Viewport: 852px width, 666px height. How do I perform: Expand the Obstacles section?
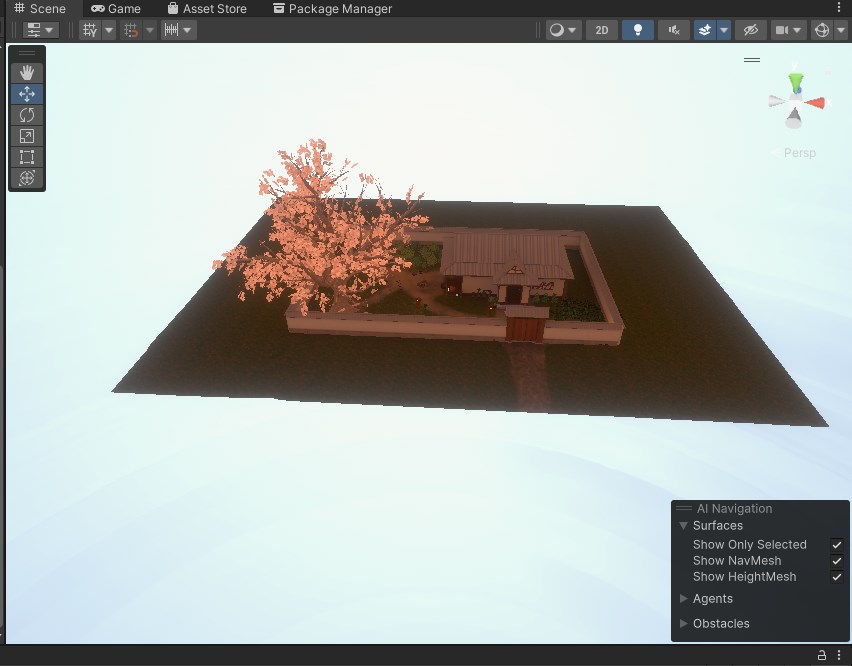coord(684,624)
